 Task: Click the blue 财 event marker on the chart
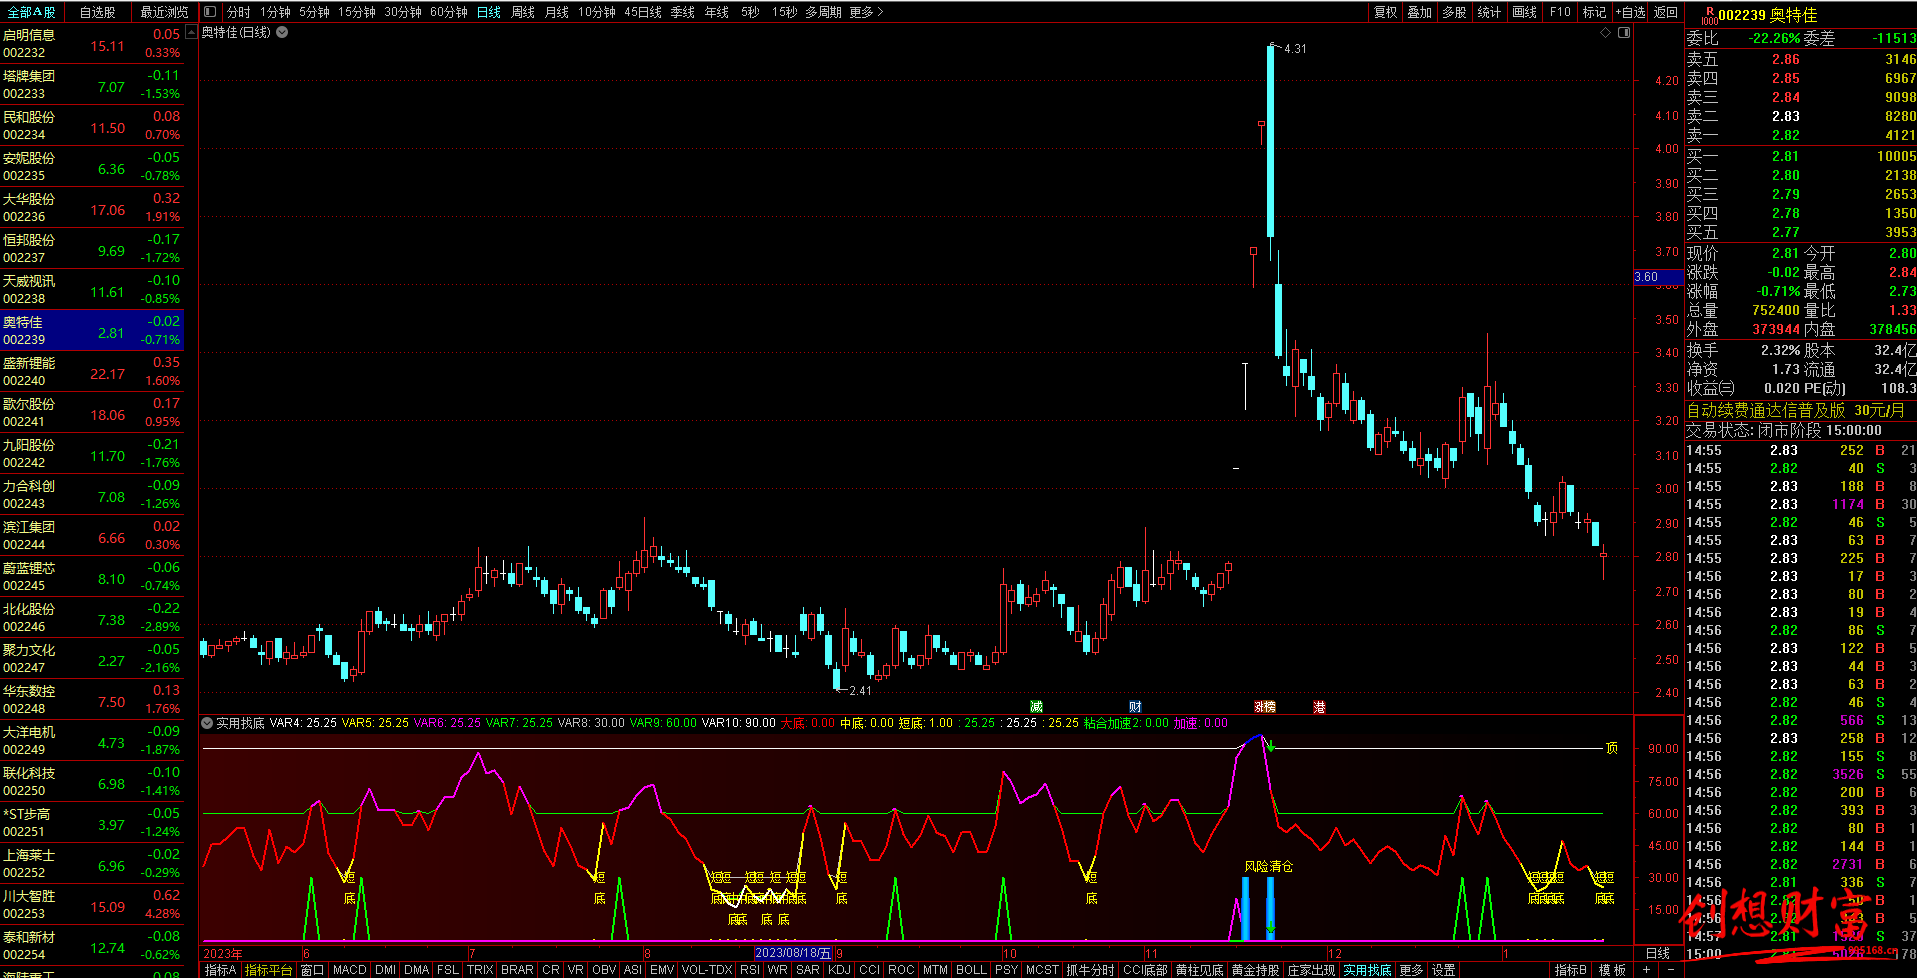(1135, 707)
